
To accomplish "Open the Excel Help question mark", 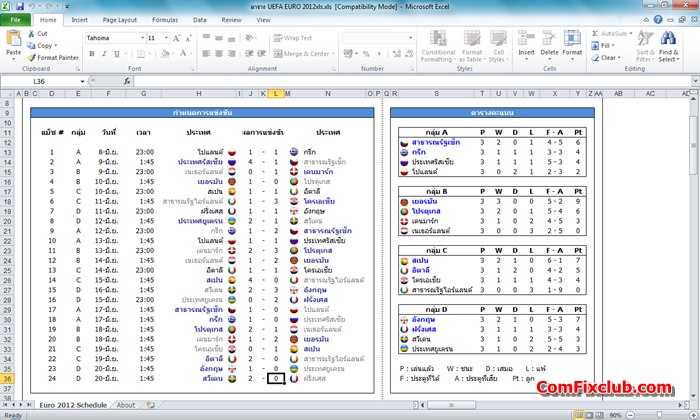I will point(658,20).
